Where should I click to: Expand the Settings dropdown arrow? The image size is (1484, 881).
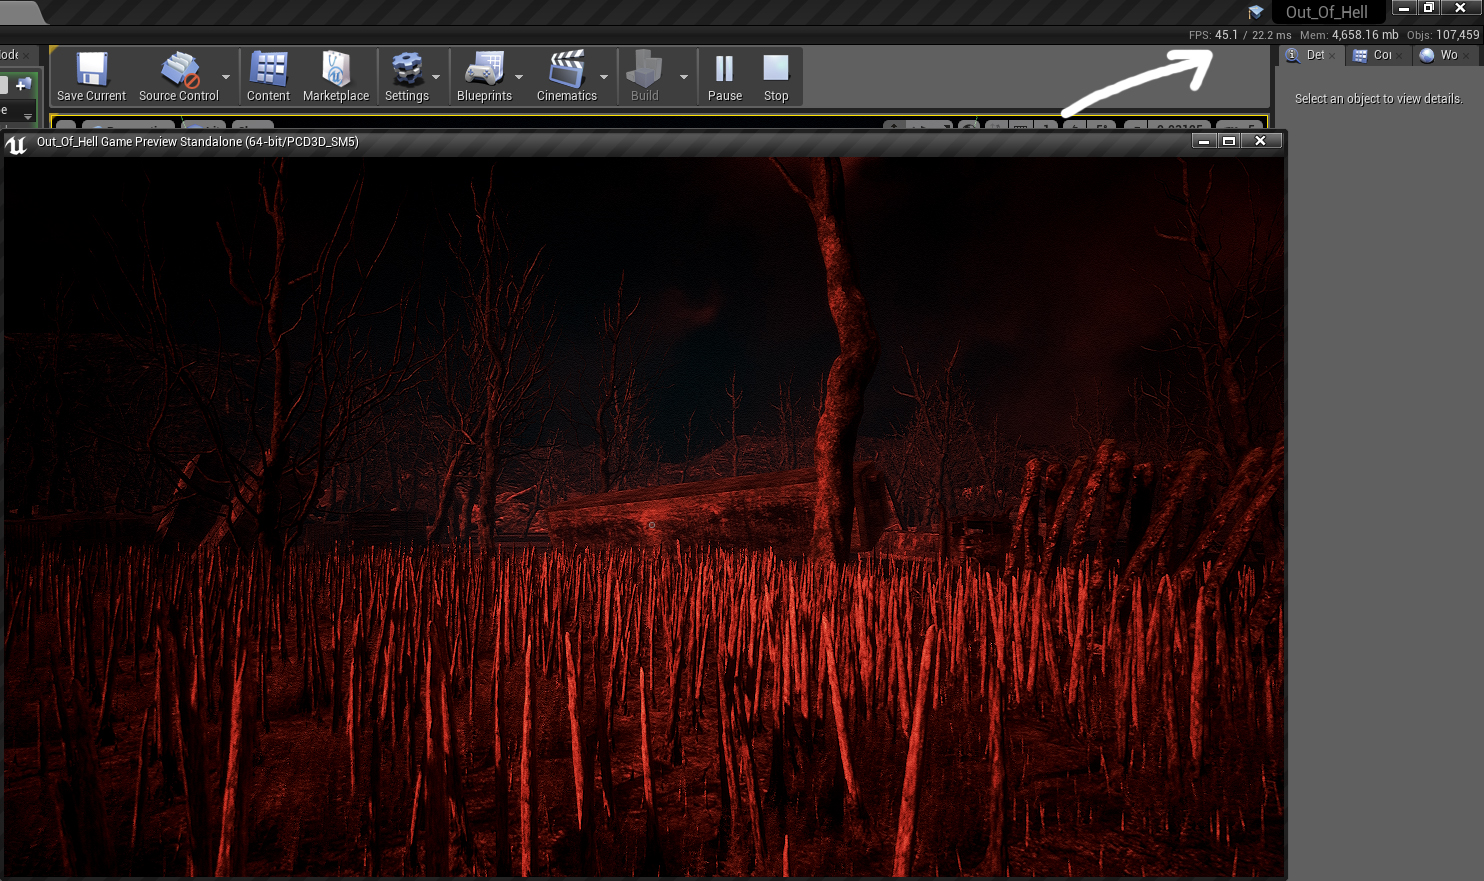tap(436, 77)
